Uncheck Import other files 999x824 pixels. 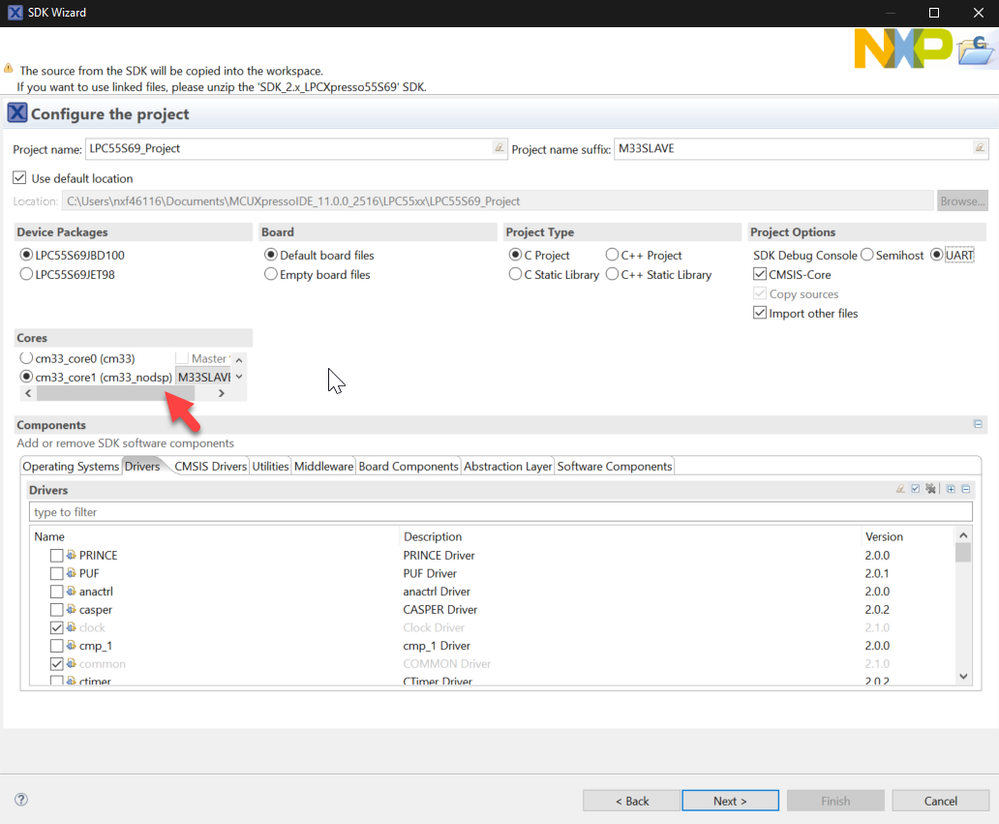759,313
